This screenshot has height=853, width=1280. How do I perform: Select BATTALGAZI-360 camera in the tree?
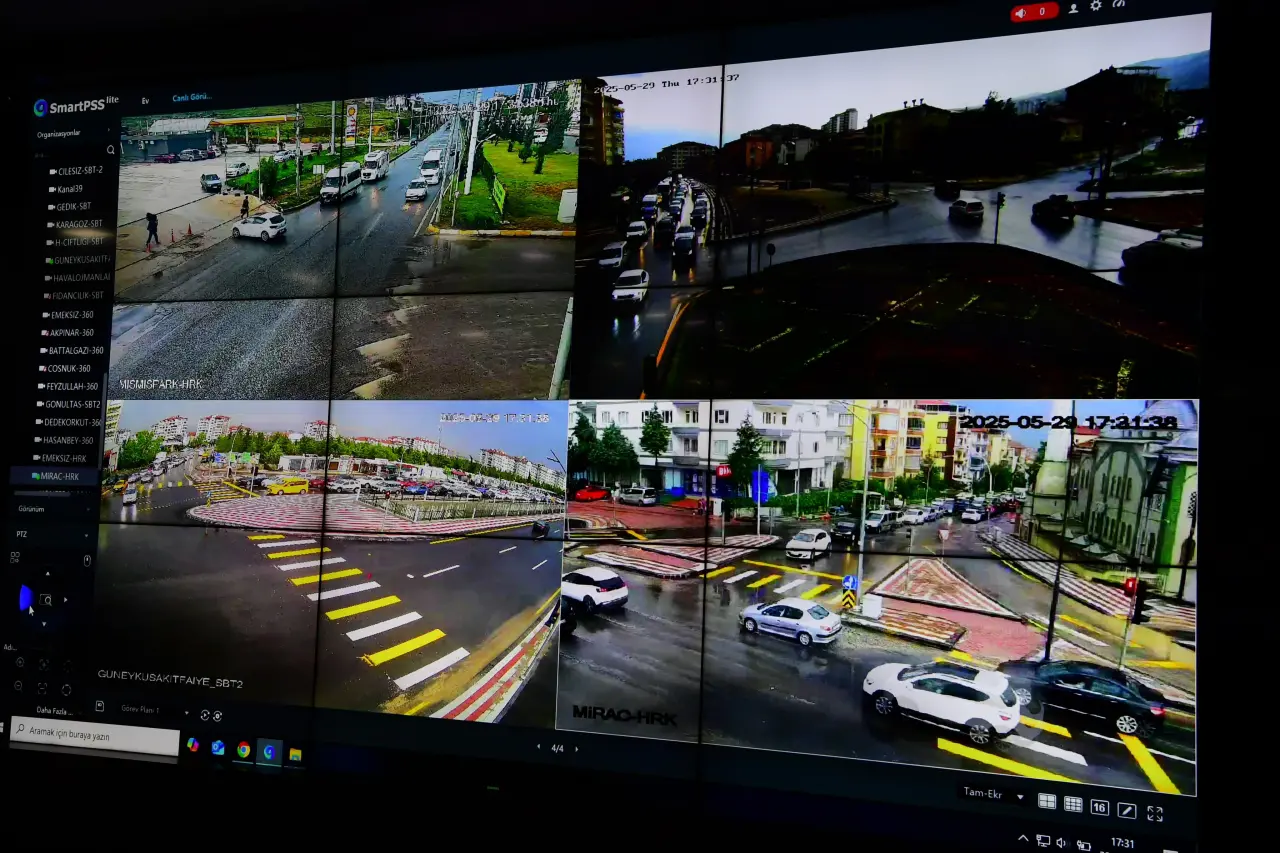click(x=73, y=351)
